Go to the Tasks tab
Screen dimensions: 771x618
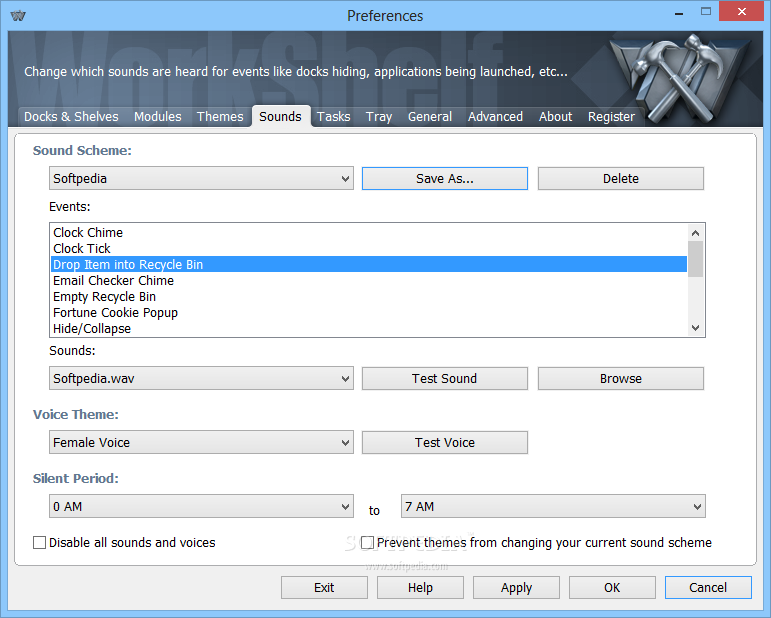tap(333, 117)
